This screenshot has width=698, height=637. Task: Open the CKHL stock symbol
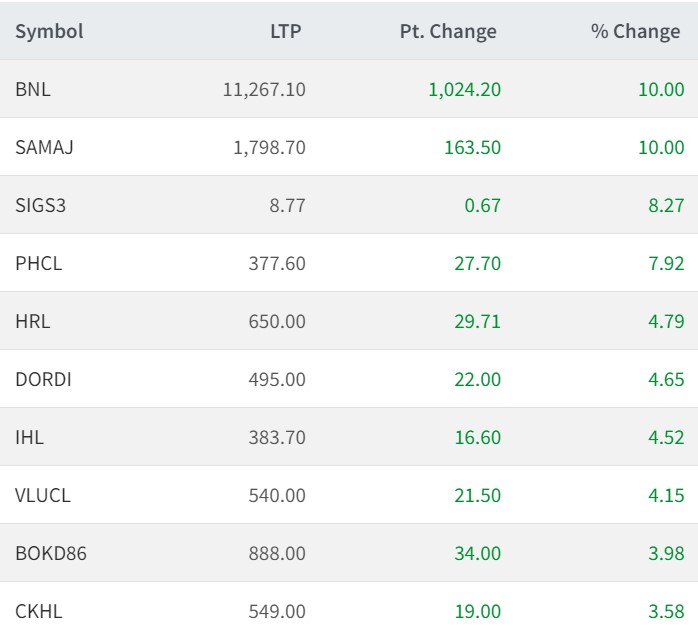tap(39, 611)
